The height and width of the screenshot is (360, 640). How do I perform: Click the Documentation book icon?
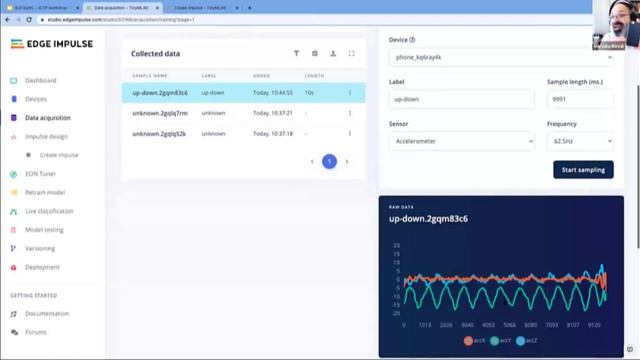[x=13, y=314]
